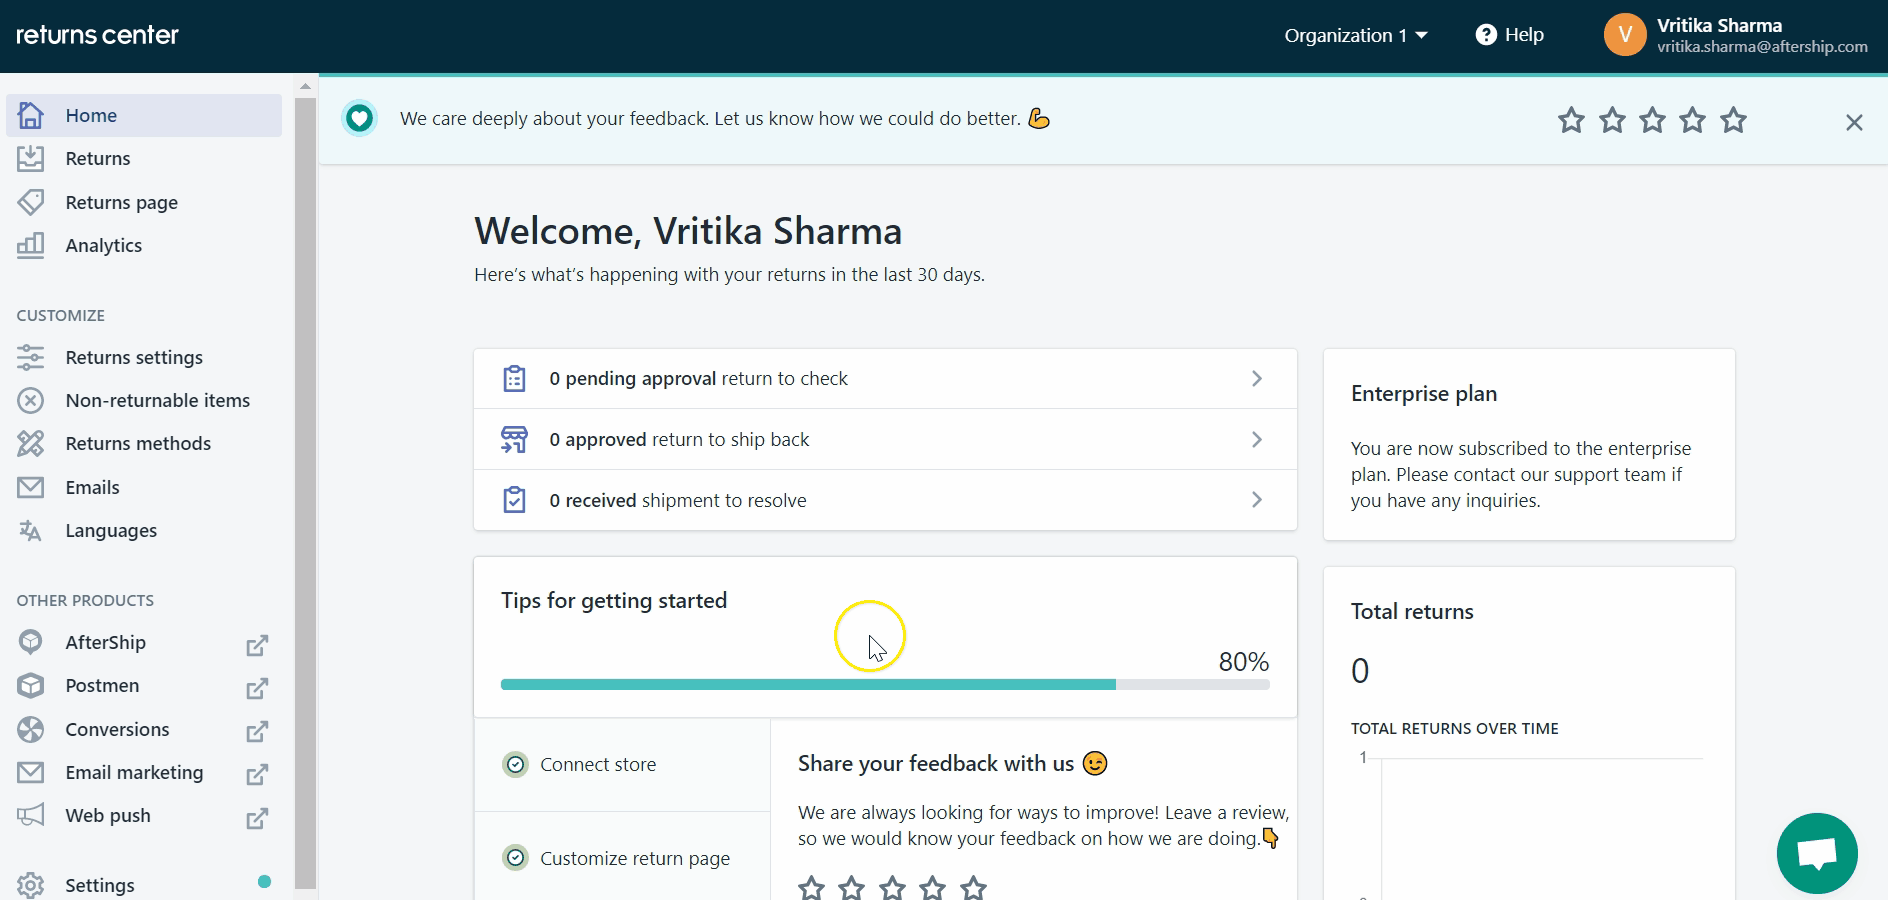
Task: Open Postmen external link icon
Action: (257, 688)
